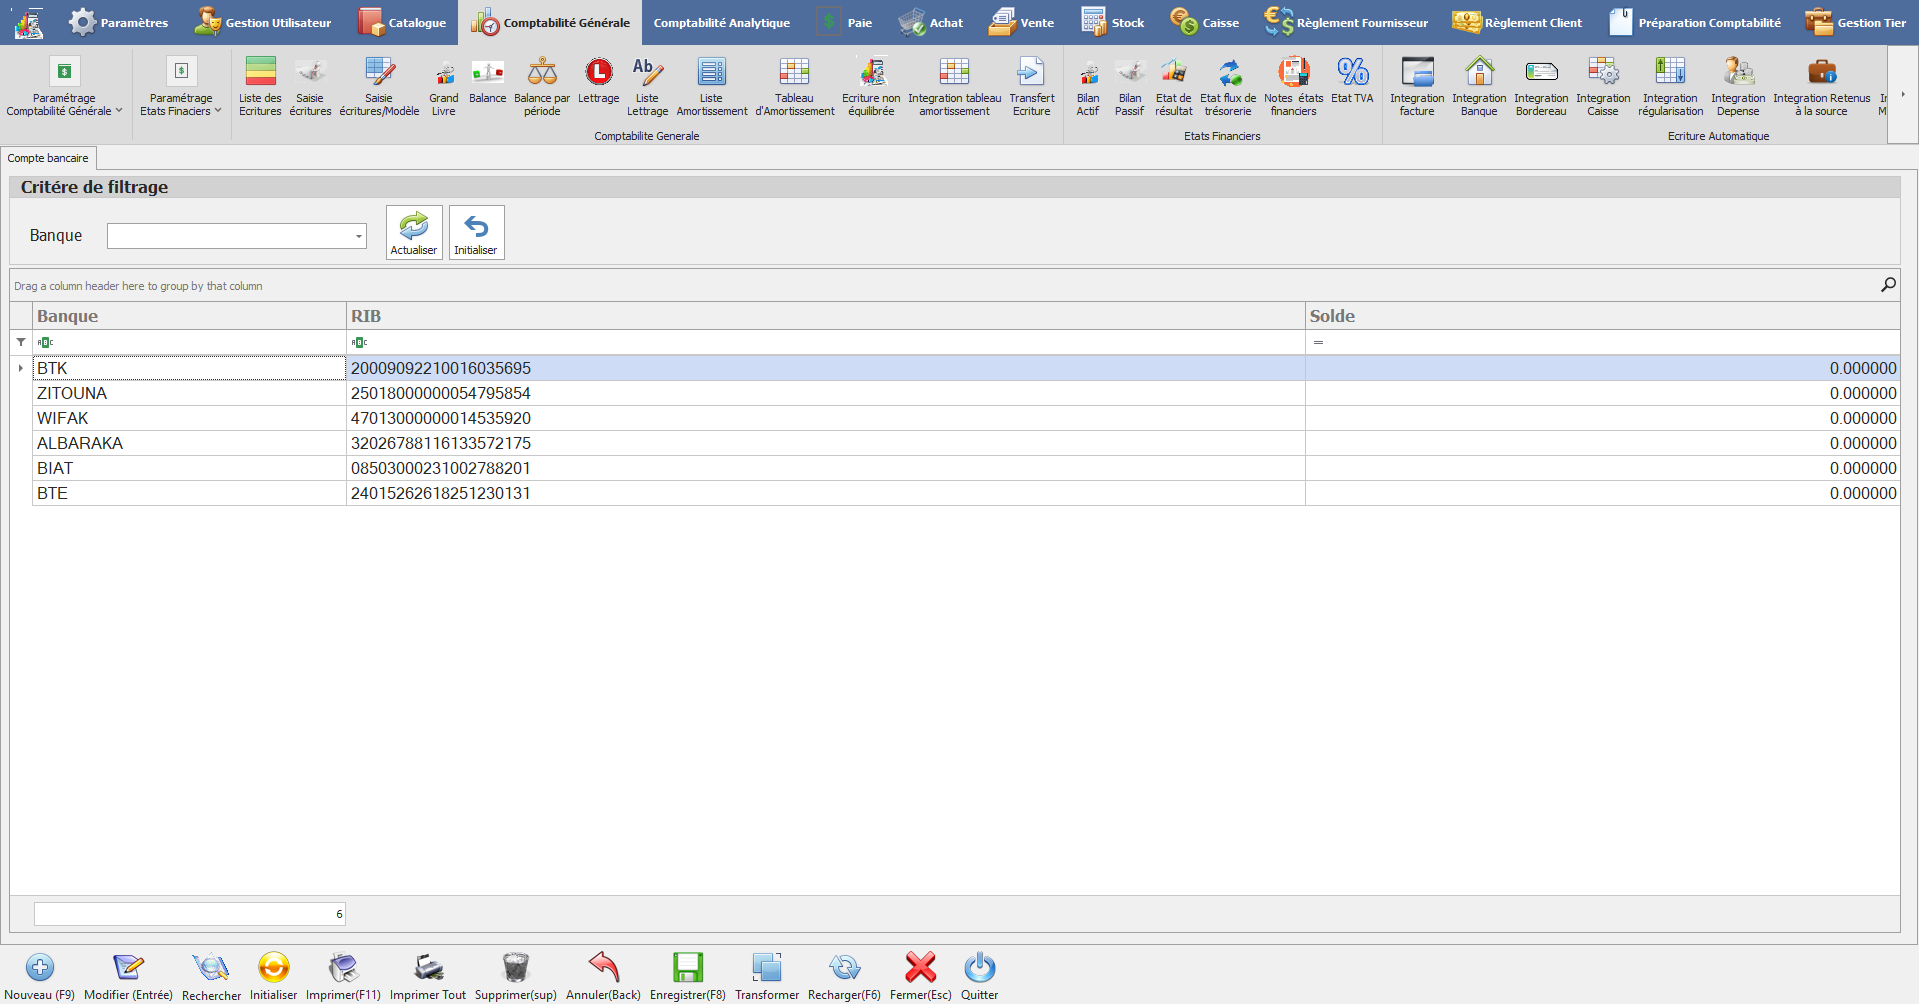Open Ecriture non équilibrée

(871, 86)
